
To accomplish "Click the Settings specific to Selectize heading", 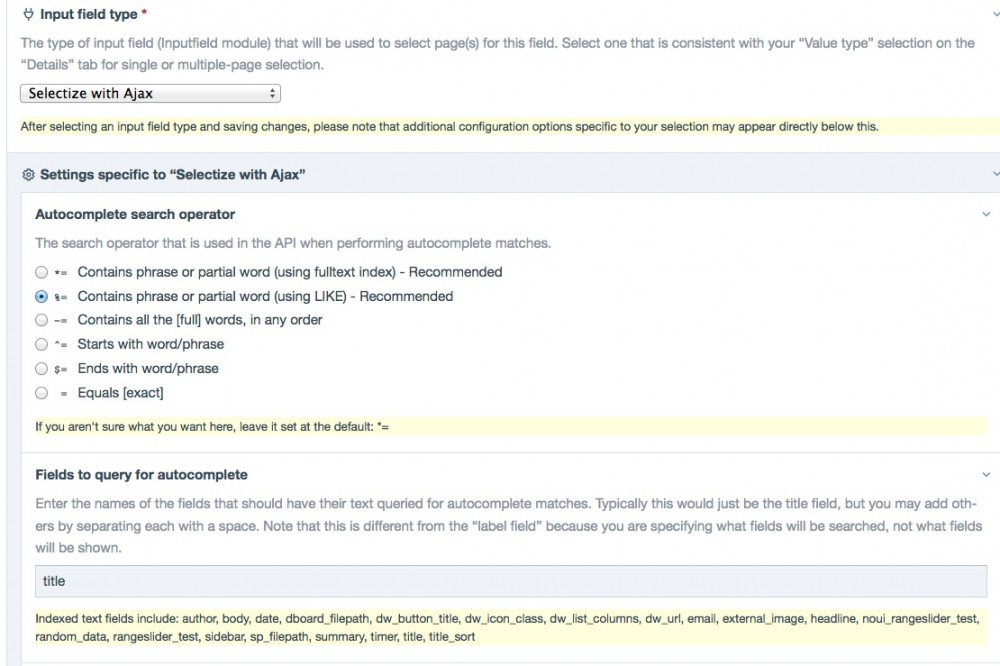I will click(x=172, y=175).
